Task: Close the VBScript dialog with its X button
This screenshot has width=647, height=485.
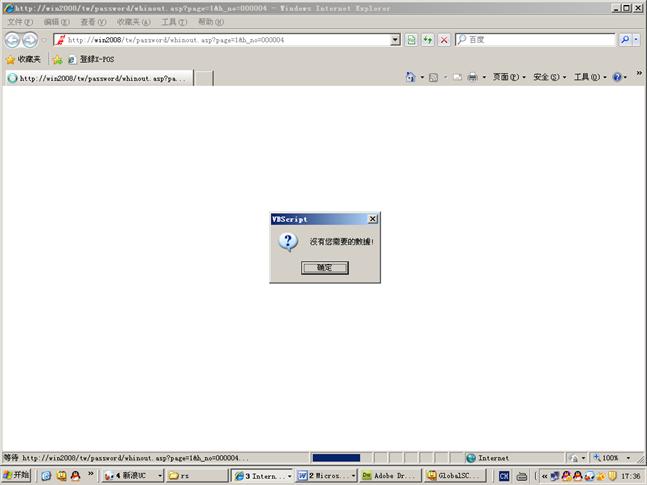Action: (373, 219)
